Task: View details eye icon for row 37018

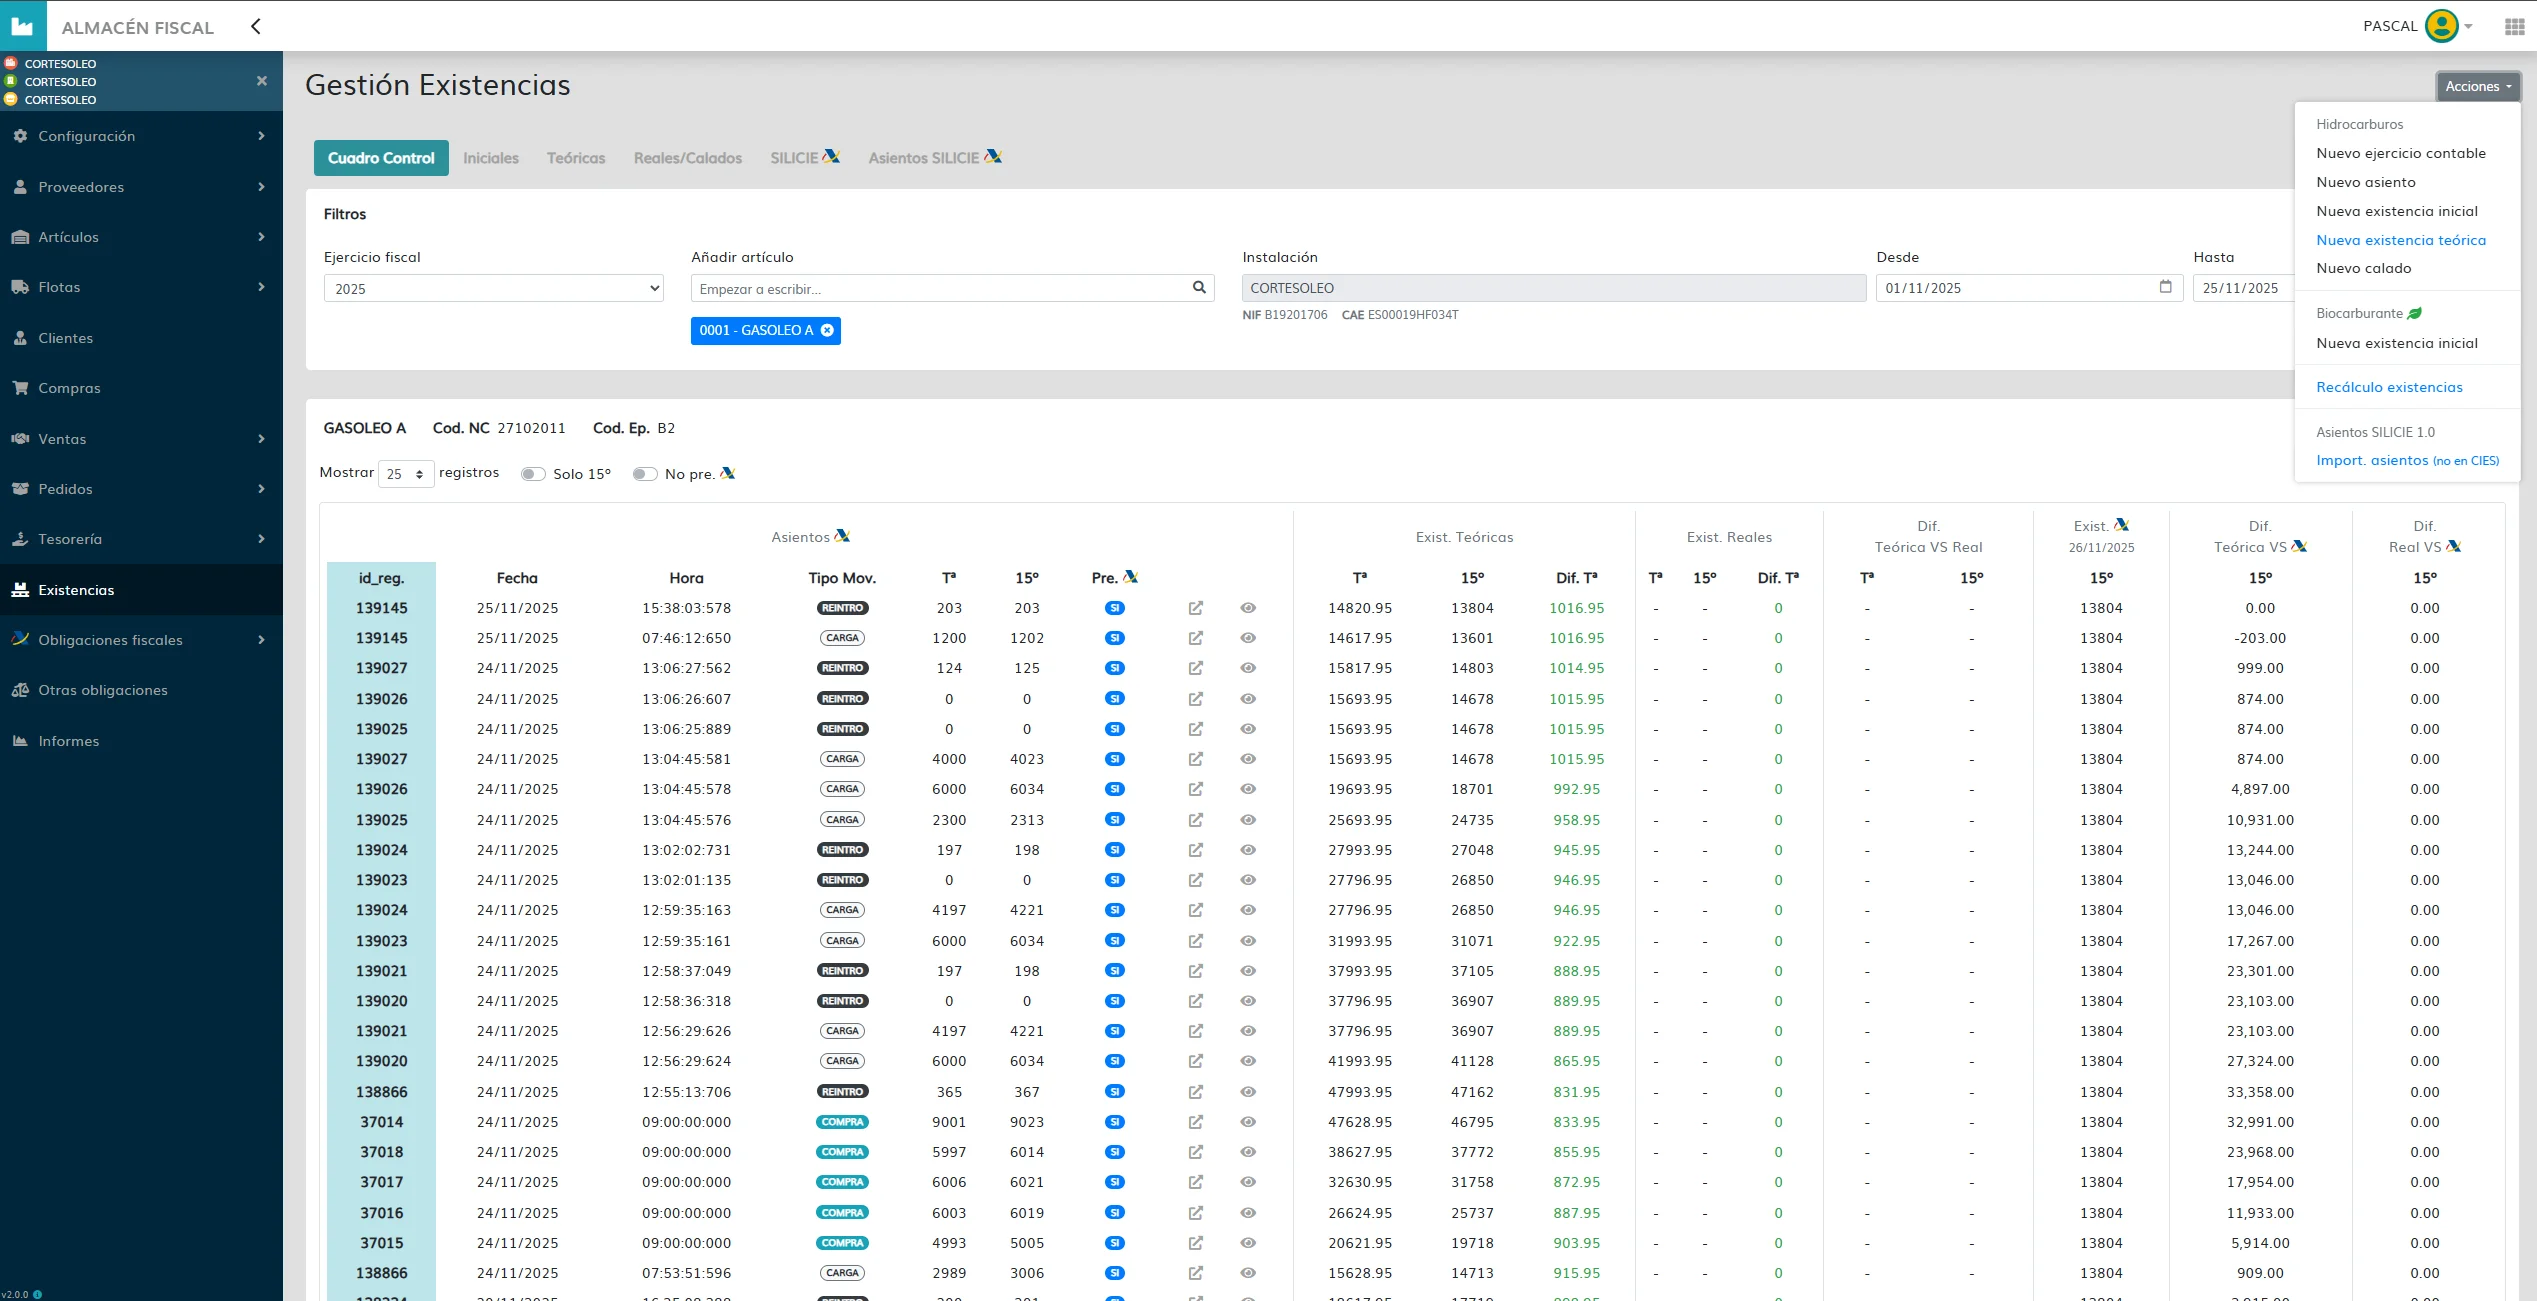Action: 1248,1152
